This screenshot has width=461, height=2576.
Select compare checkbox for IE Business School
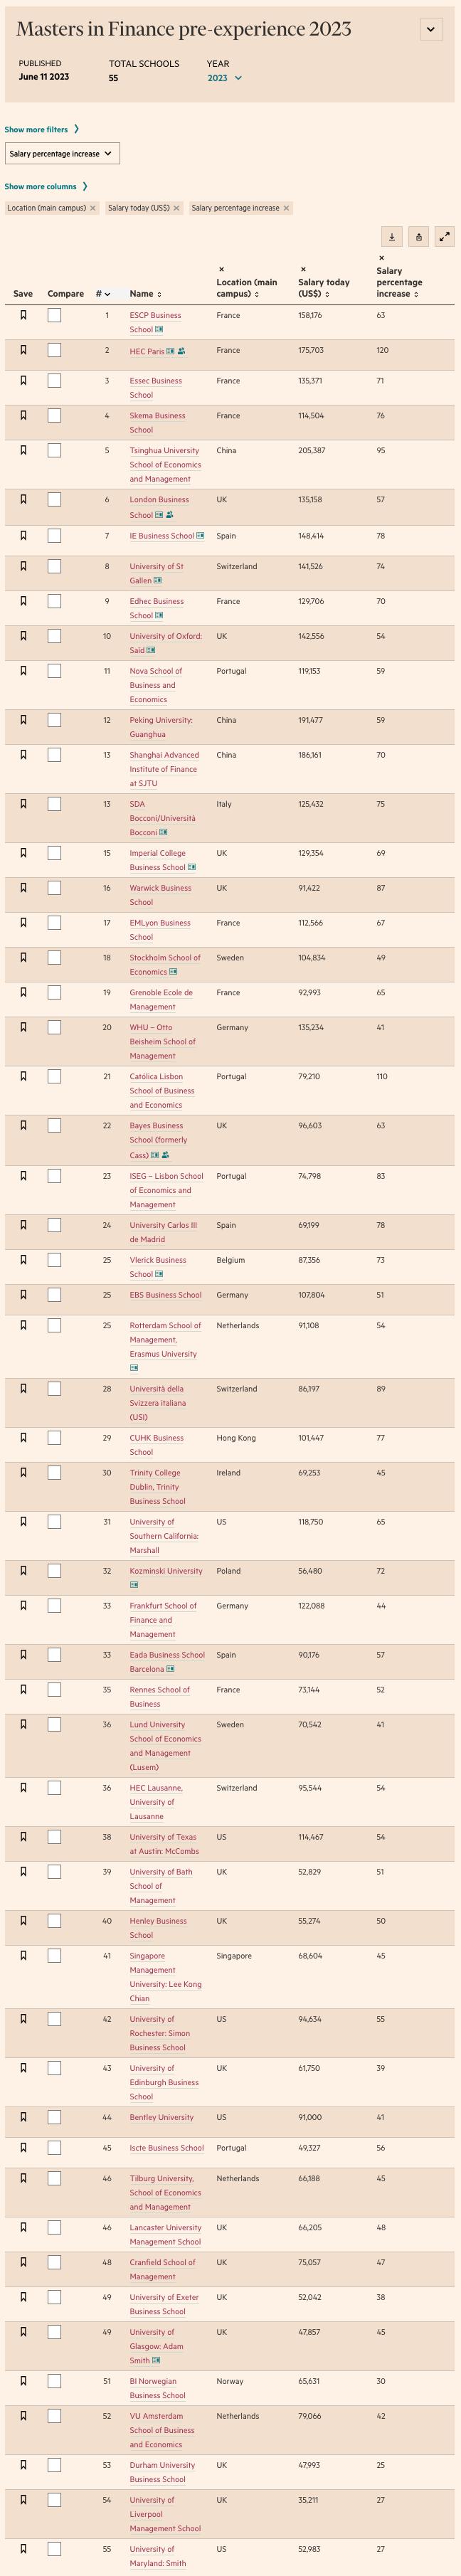tap(54, 536)
